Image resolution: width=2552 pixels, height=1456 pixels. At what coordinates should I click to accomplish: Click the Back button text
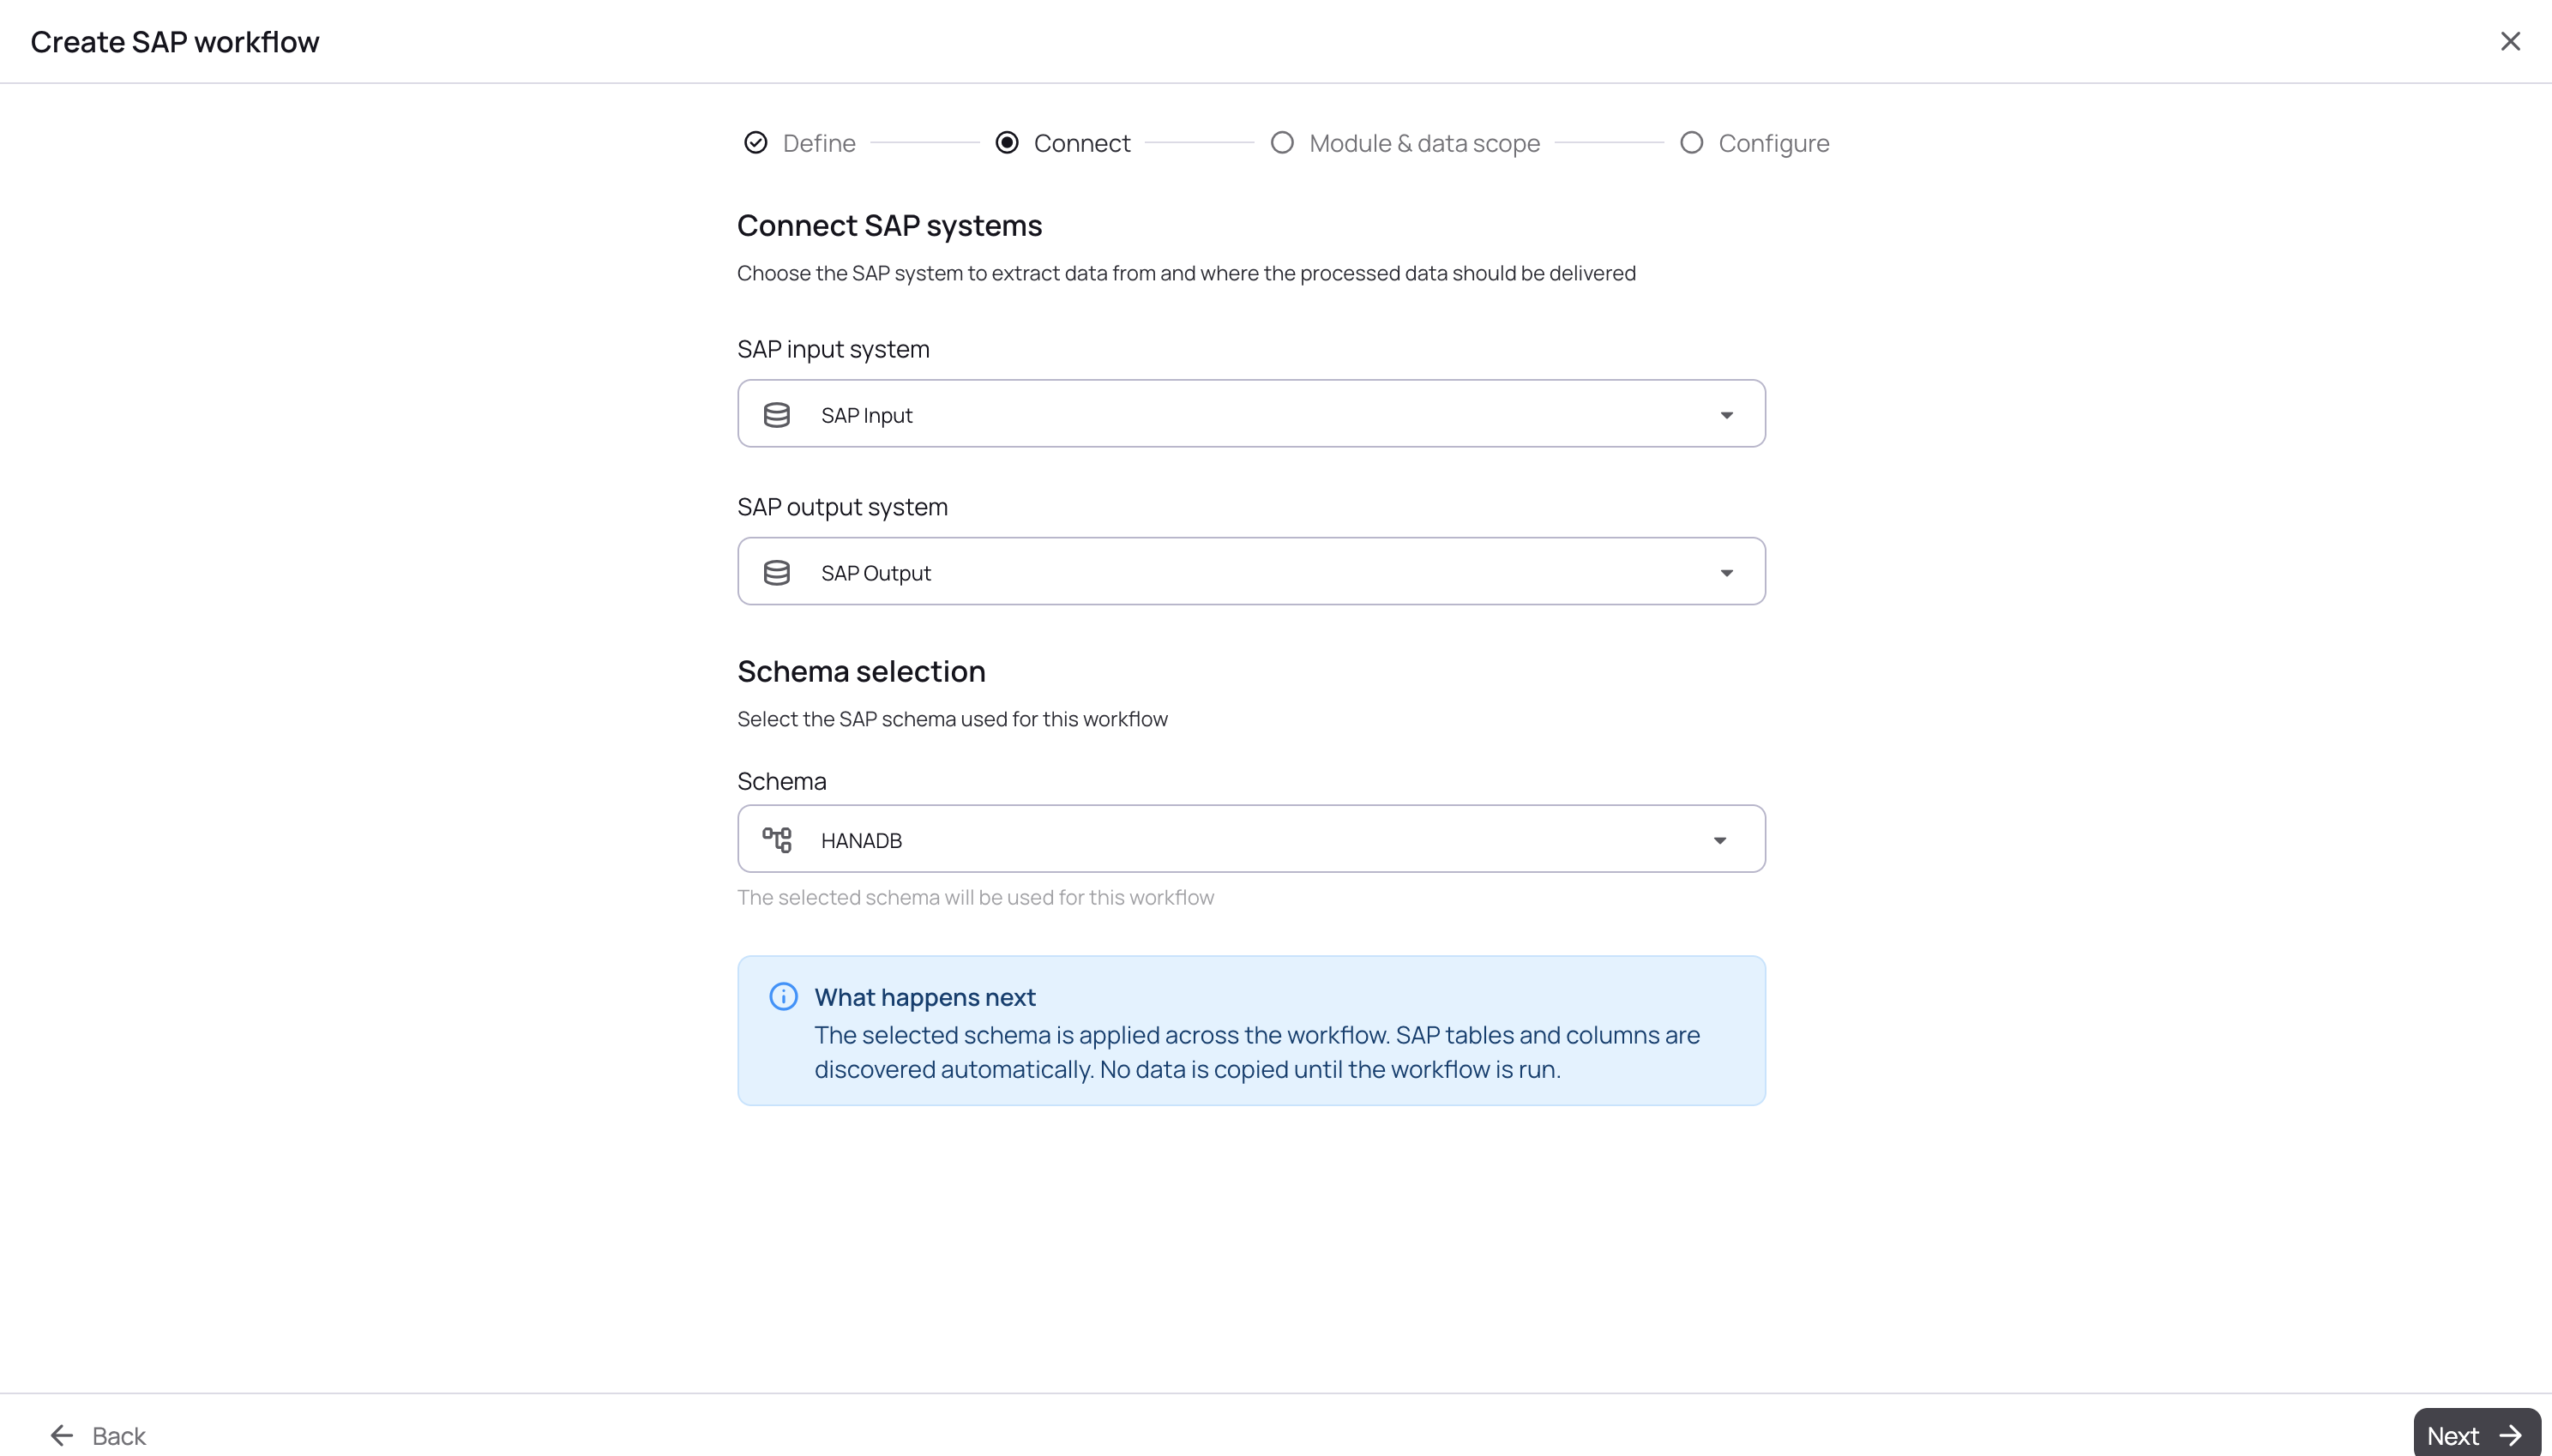click(119, 1436)
